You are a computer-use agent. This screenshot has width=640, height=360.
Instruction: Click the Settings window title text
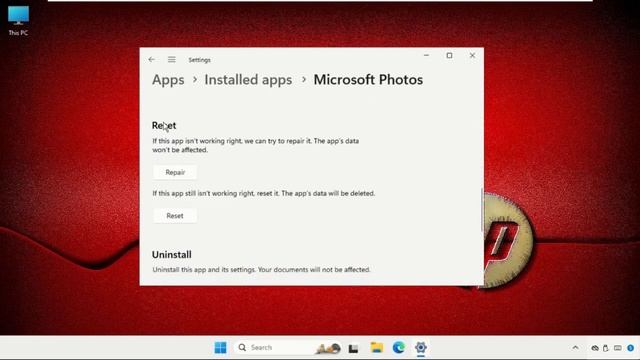[200, 60]
